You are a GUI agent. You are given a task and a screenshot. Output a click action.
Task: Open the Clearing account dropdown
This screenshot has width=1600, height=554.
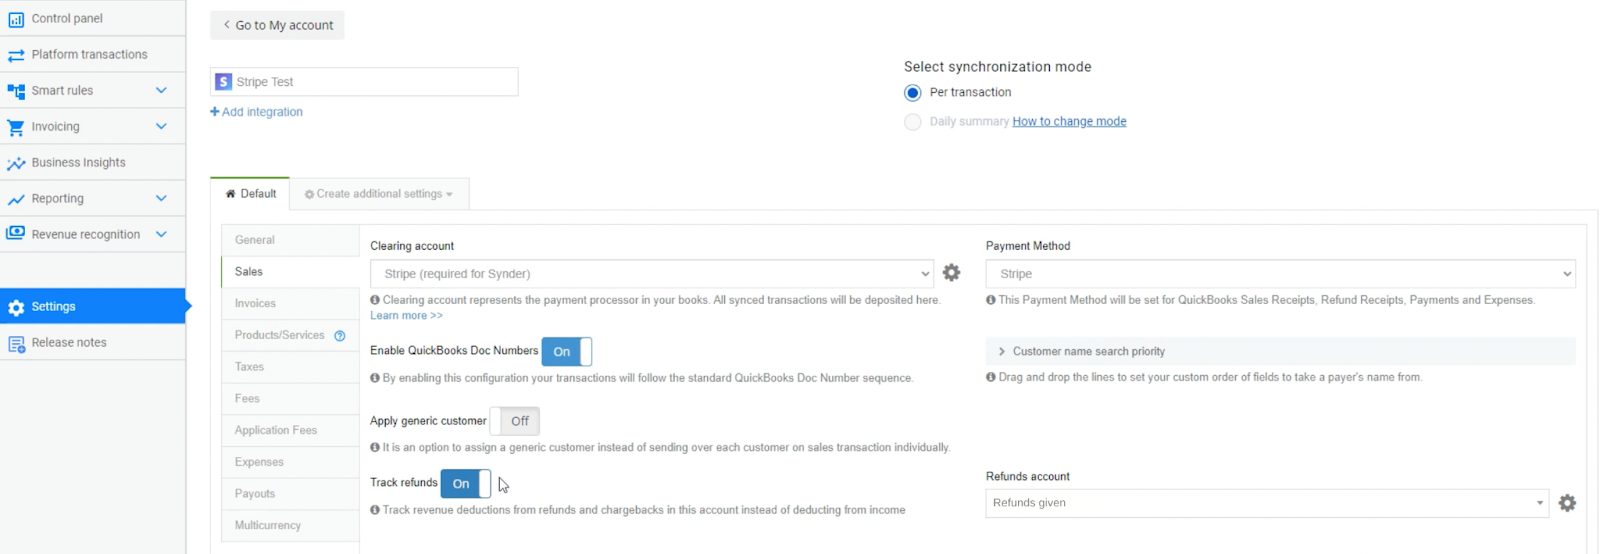pos(652,273)
